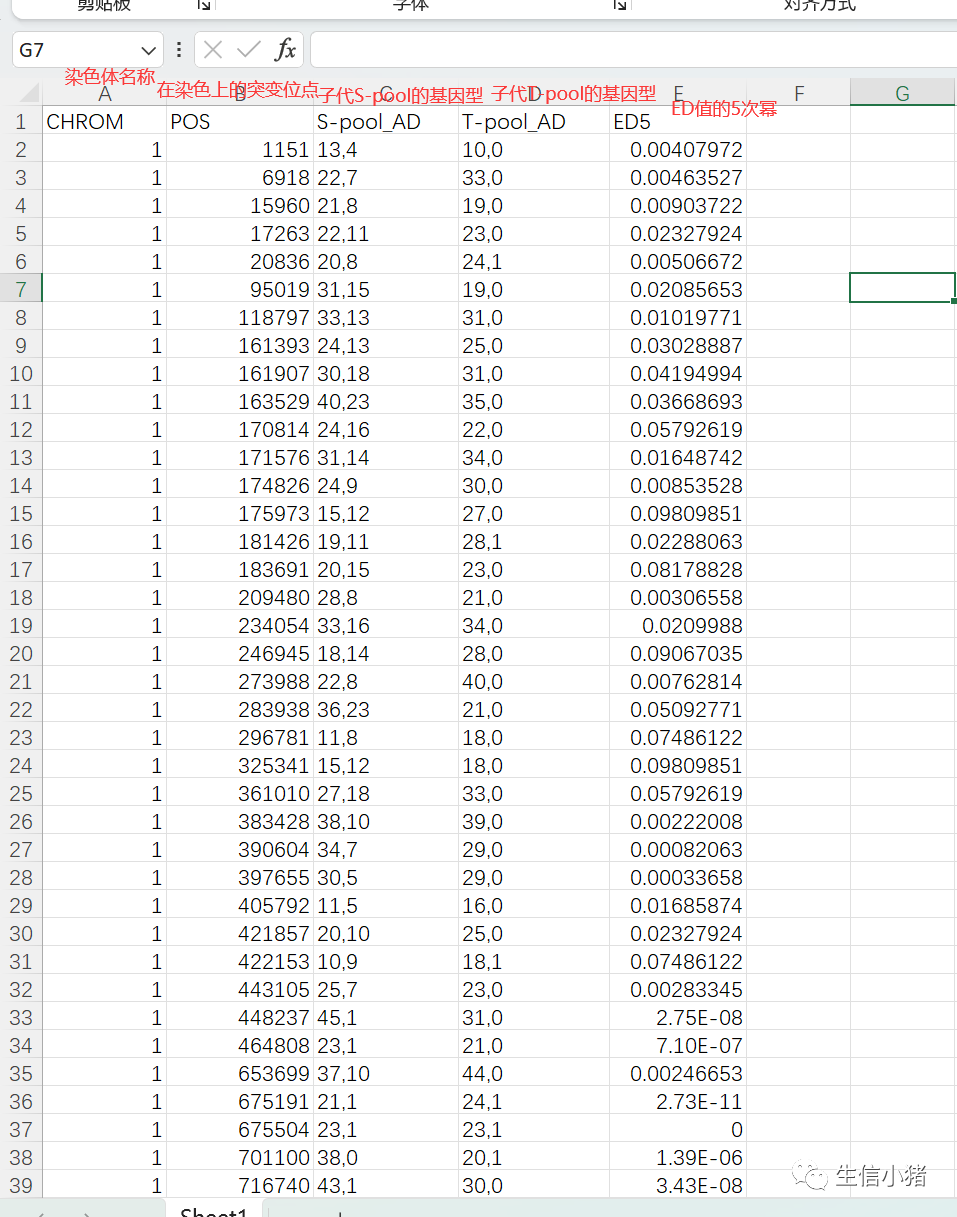957x1217 pixels.
Task: Select the active cell G7
Action: [902, 287]
